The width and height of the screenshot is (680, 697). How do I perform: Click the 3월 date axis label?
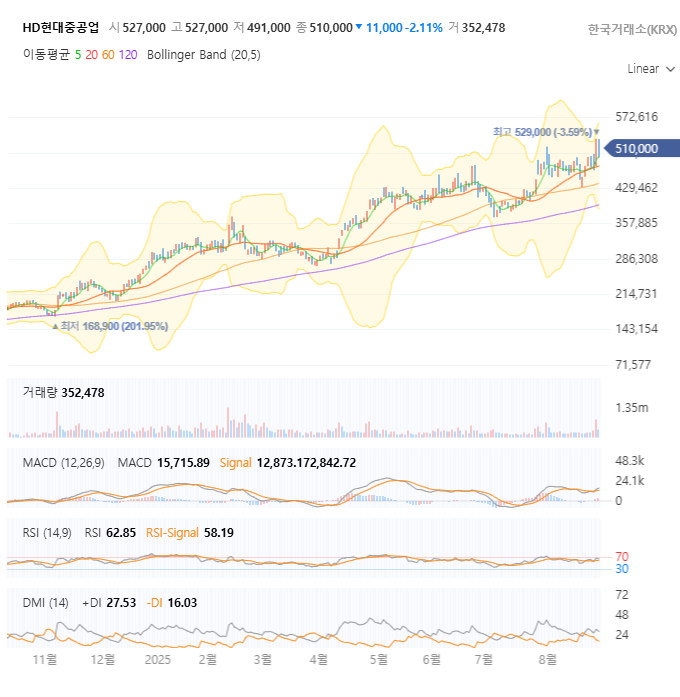coord(263,659)
